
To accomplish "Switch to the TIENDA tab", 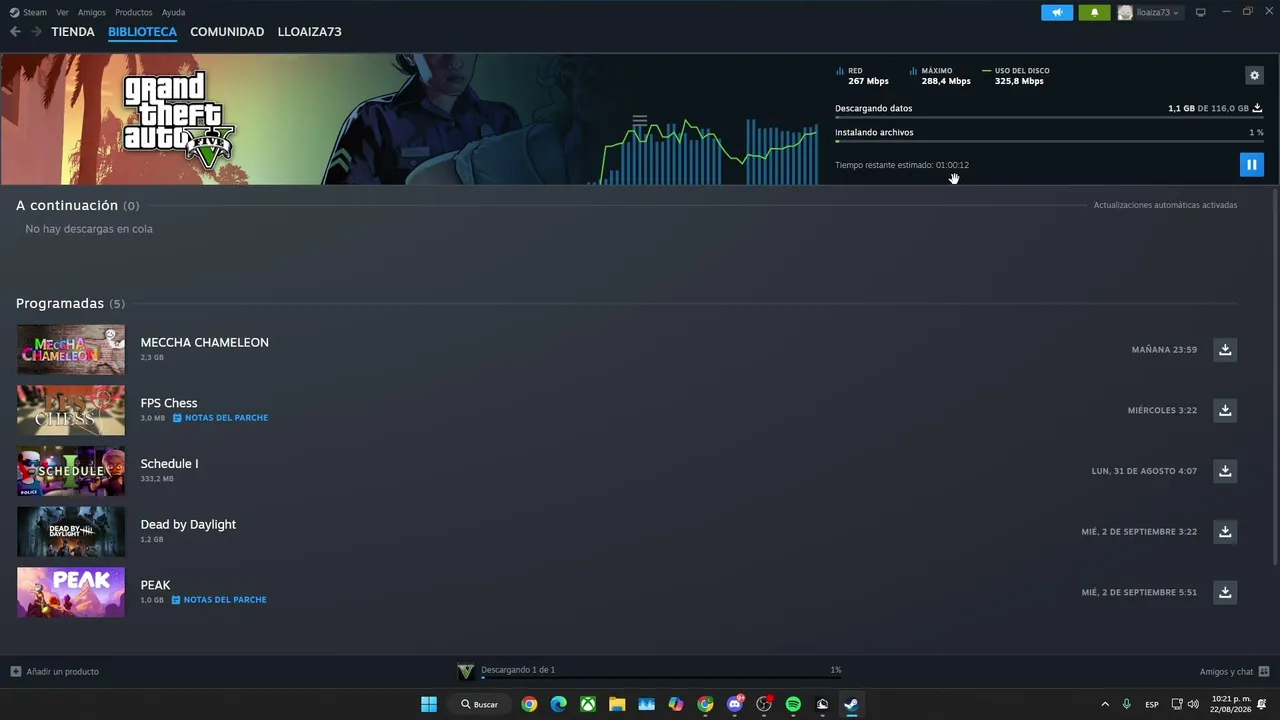I will pyautogui.click(x=73, y=32).
